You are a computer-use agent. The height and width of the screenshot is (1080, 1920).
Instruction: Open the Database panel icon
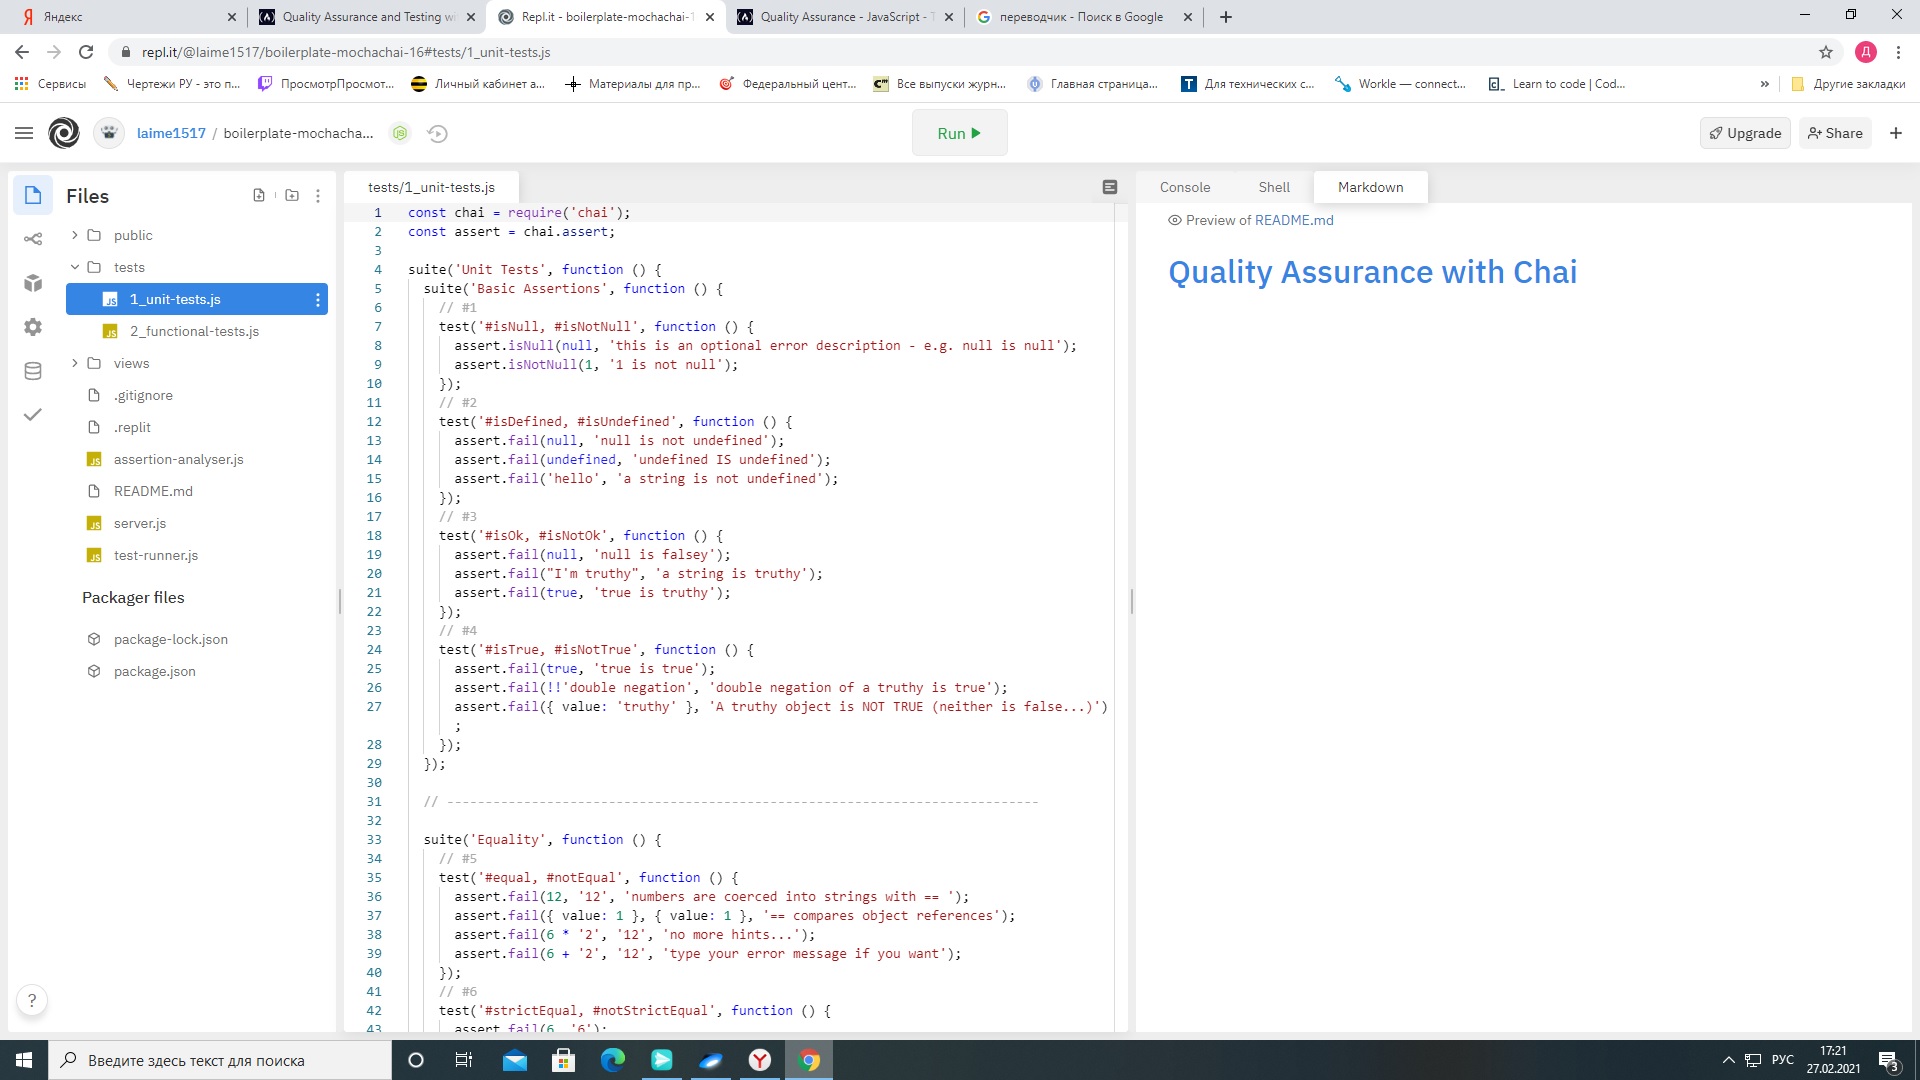click(33, 371)
